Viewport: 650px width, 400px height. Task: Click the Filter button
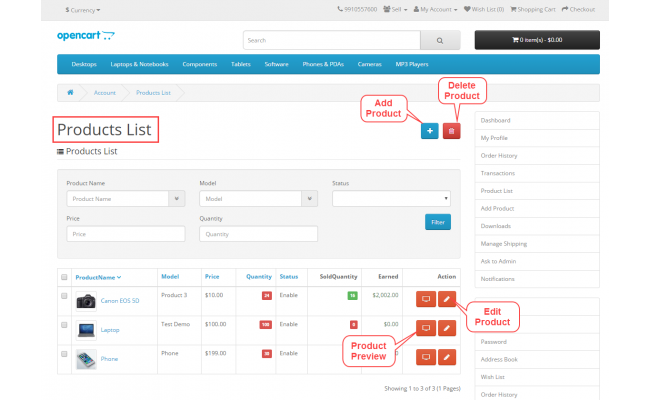(x=438, y=222)
